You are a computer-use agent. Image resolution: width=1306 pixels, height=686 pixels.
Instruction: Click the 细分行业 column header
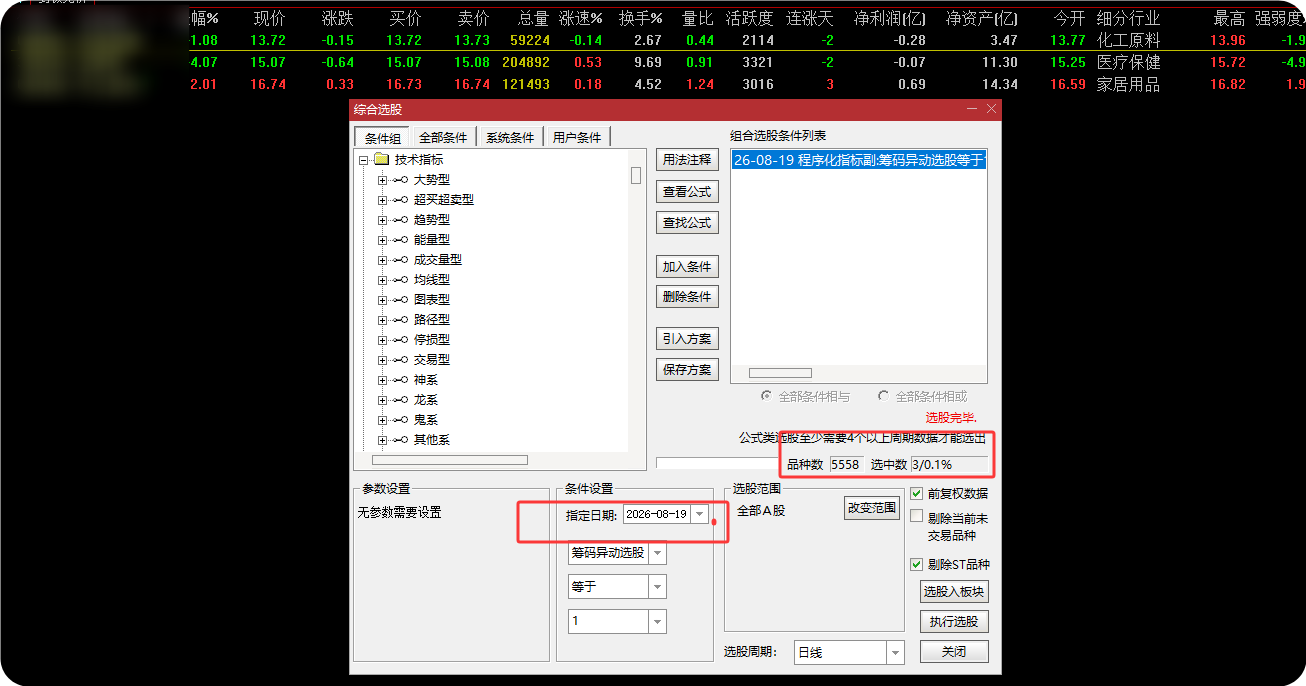1128,18
